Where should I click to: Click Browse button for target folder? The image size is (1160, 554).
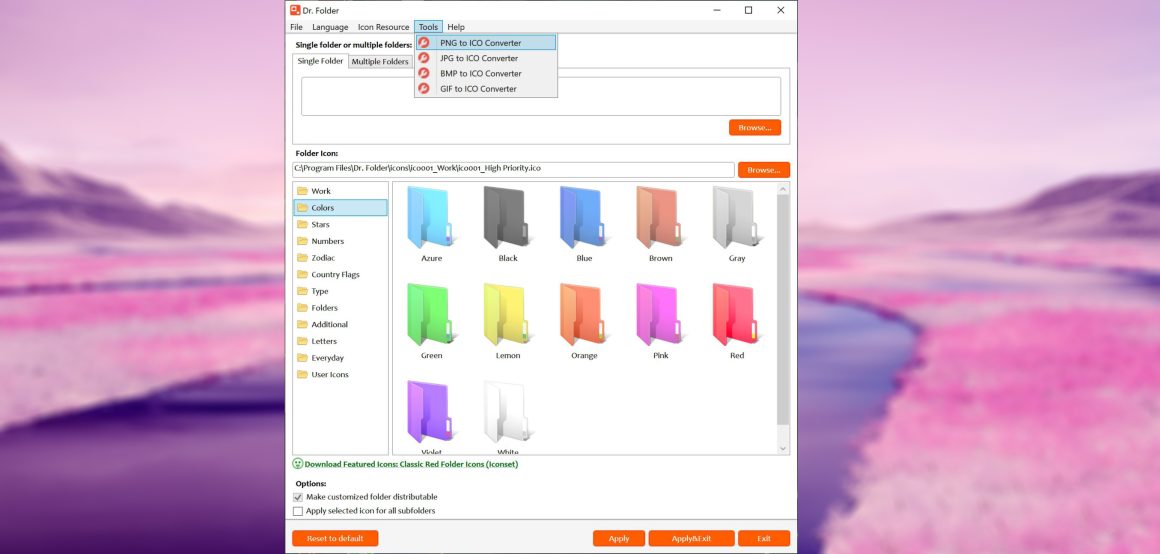click(x=755, y=128)
